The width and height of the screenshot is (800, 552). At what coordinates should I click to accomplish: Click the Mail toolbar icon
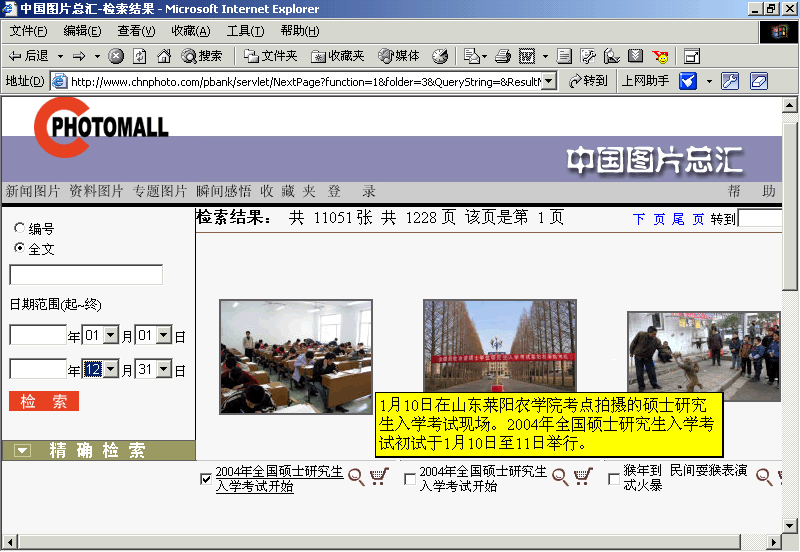pos(471,56)
